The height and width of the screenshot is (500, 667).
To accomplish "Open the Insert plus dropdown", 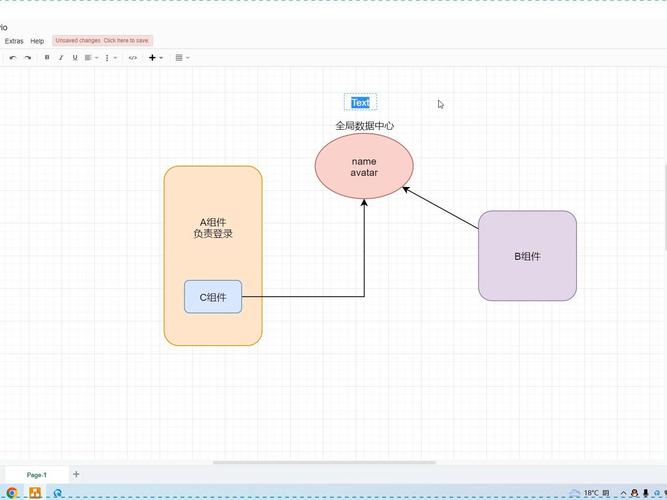I will click(155, 58).
